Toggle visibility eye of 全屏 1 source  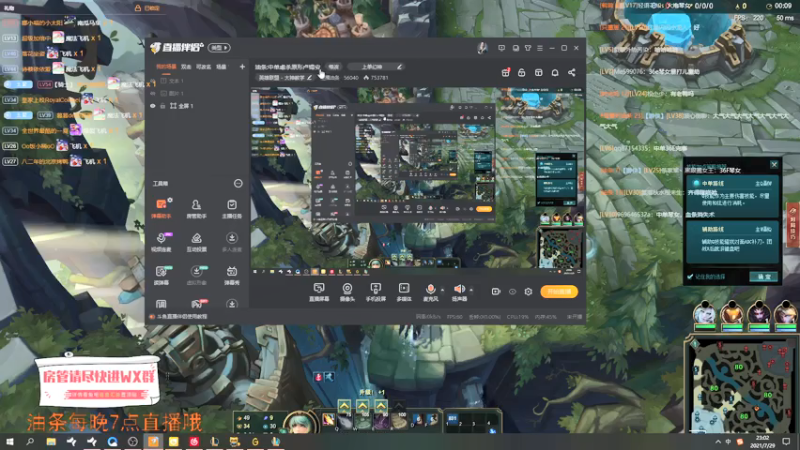(x=153, y=106)
